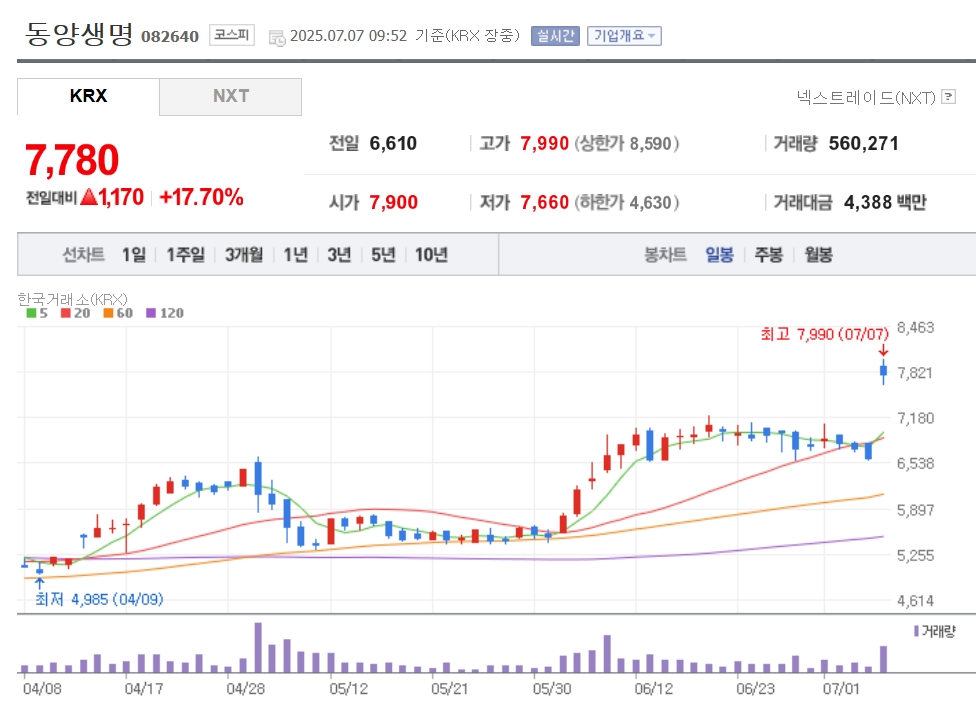Open the 넥스트레이드(NXT) help question icon

[x=949, y=96]
